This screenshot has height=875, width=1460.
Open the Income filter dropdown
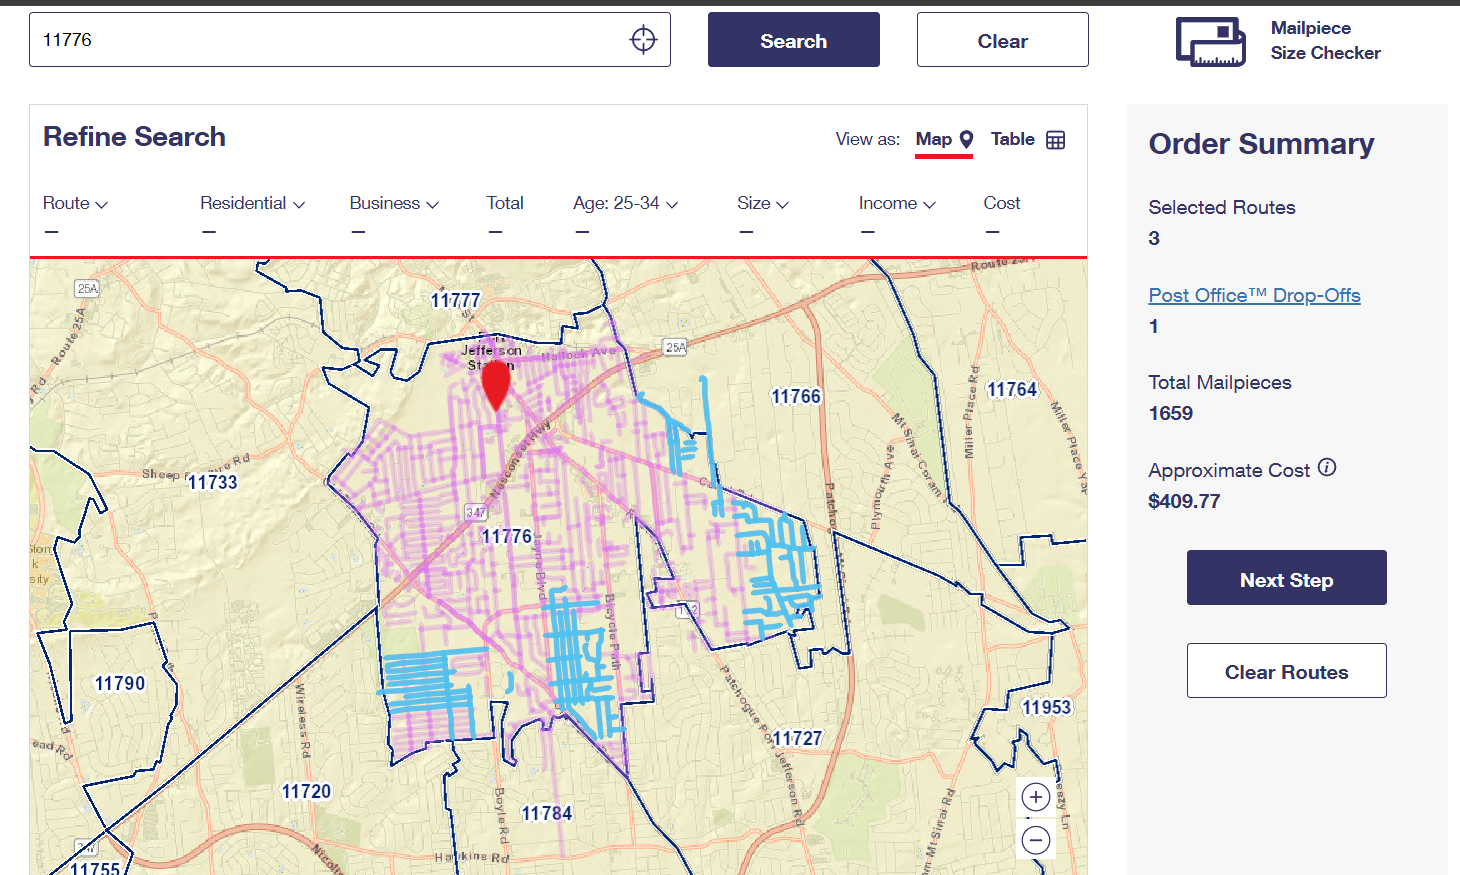tap(897, 203)
